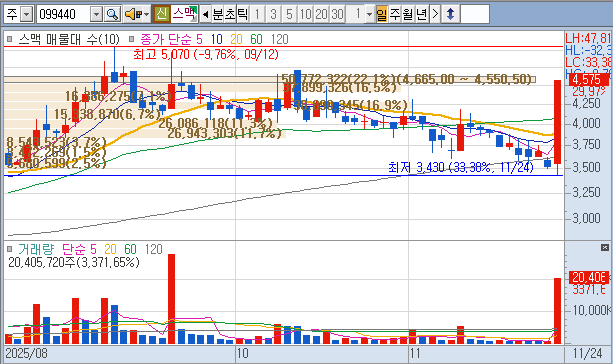Screen dimensions: 613x364
Task: Click the LH:47.81 statistic at top right
Action: (x=588, y=38)
